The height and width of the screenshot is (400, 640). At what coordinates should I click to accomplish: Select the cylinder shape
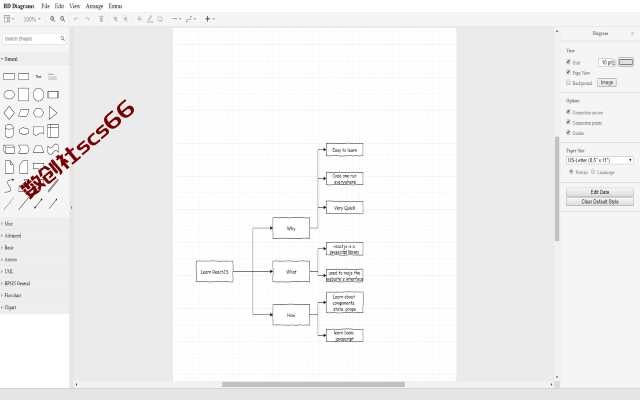(9, 131)
